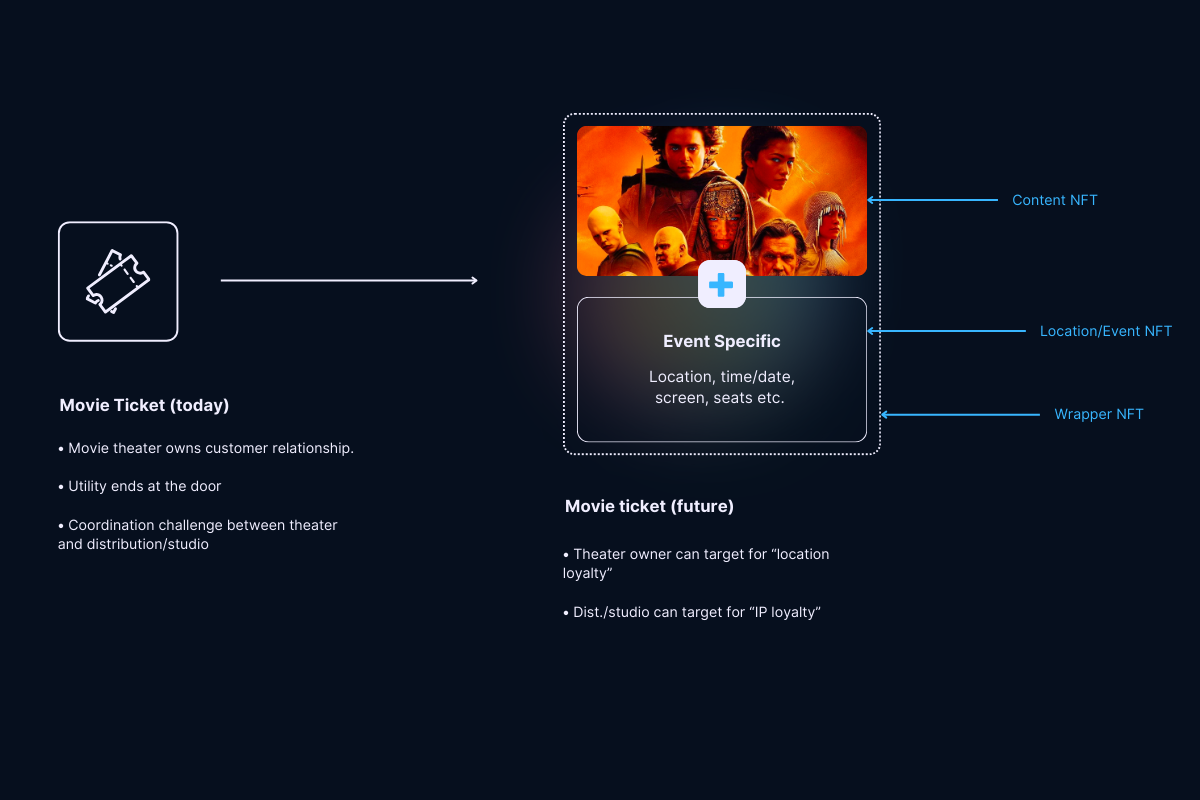Select the "Movie Ticket (today)" heading
Screen dimensions: 1200x800
(144, 405)
